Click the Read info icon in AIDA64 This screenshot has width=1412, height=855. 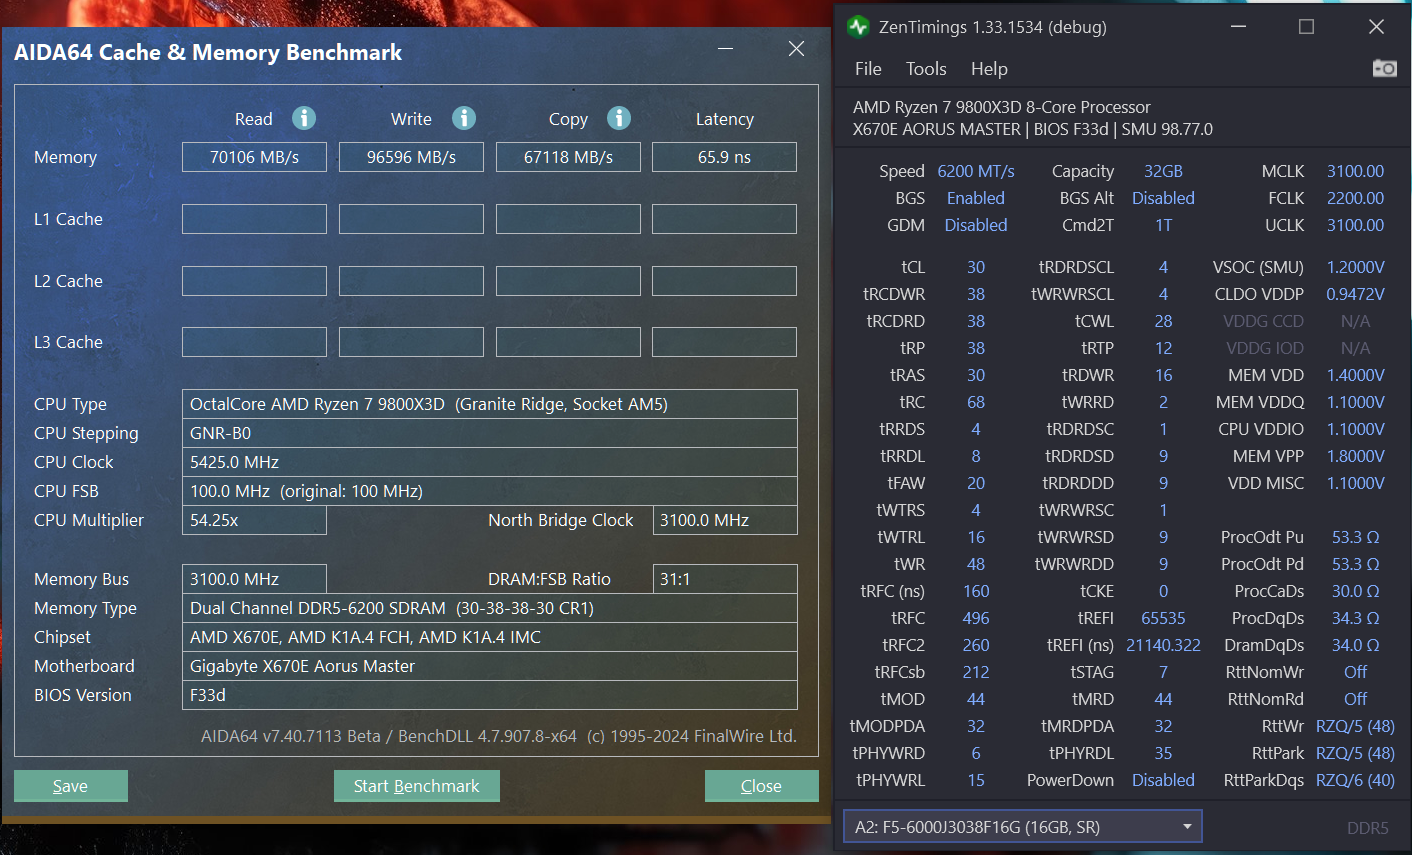(x=304, y=118)
